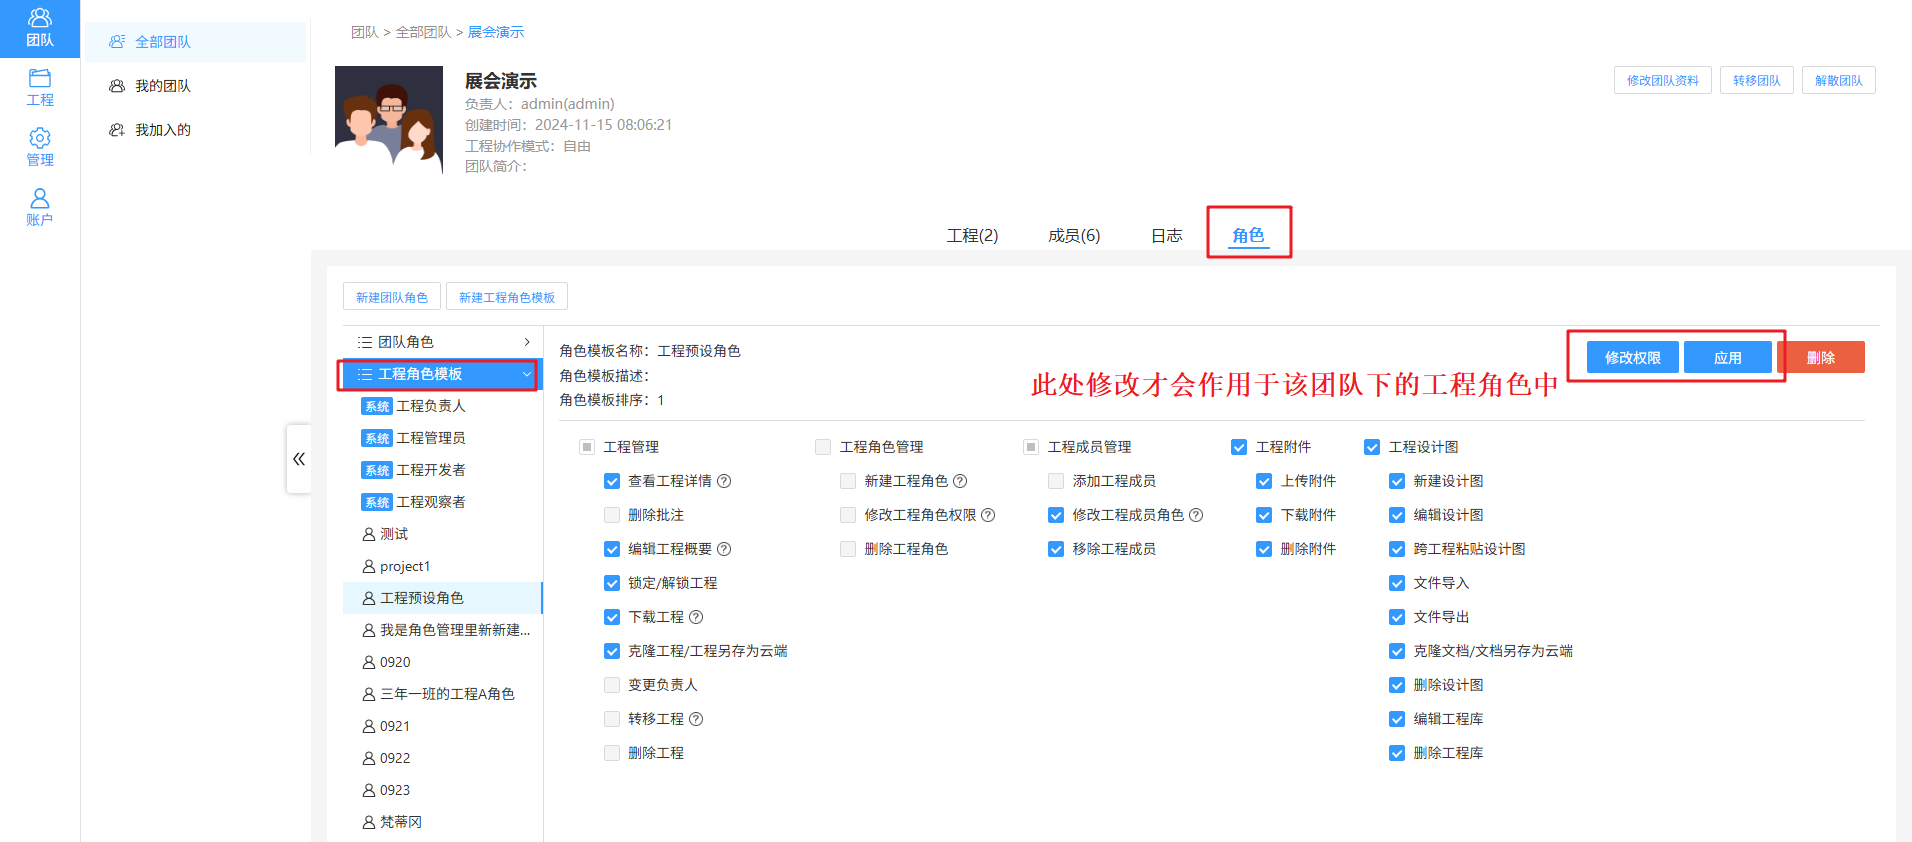Select the project1 role template
The height and width of the screenshot is (842, 1912).
[443, 566]
